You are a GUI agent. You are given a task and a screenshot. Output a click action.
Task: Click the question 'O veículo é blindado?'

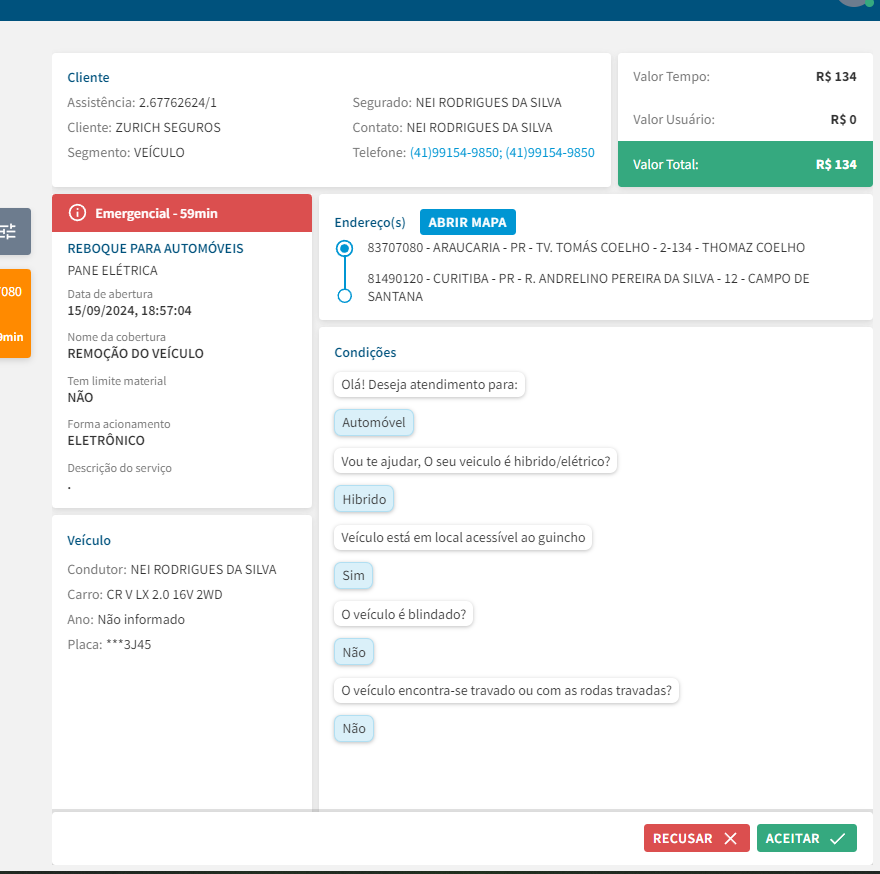point(404,614)
